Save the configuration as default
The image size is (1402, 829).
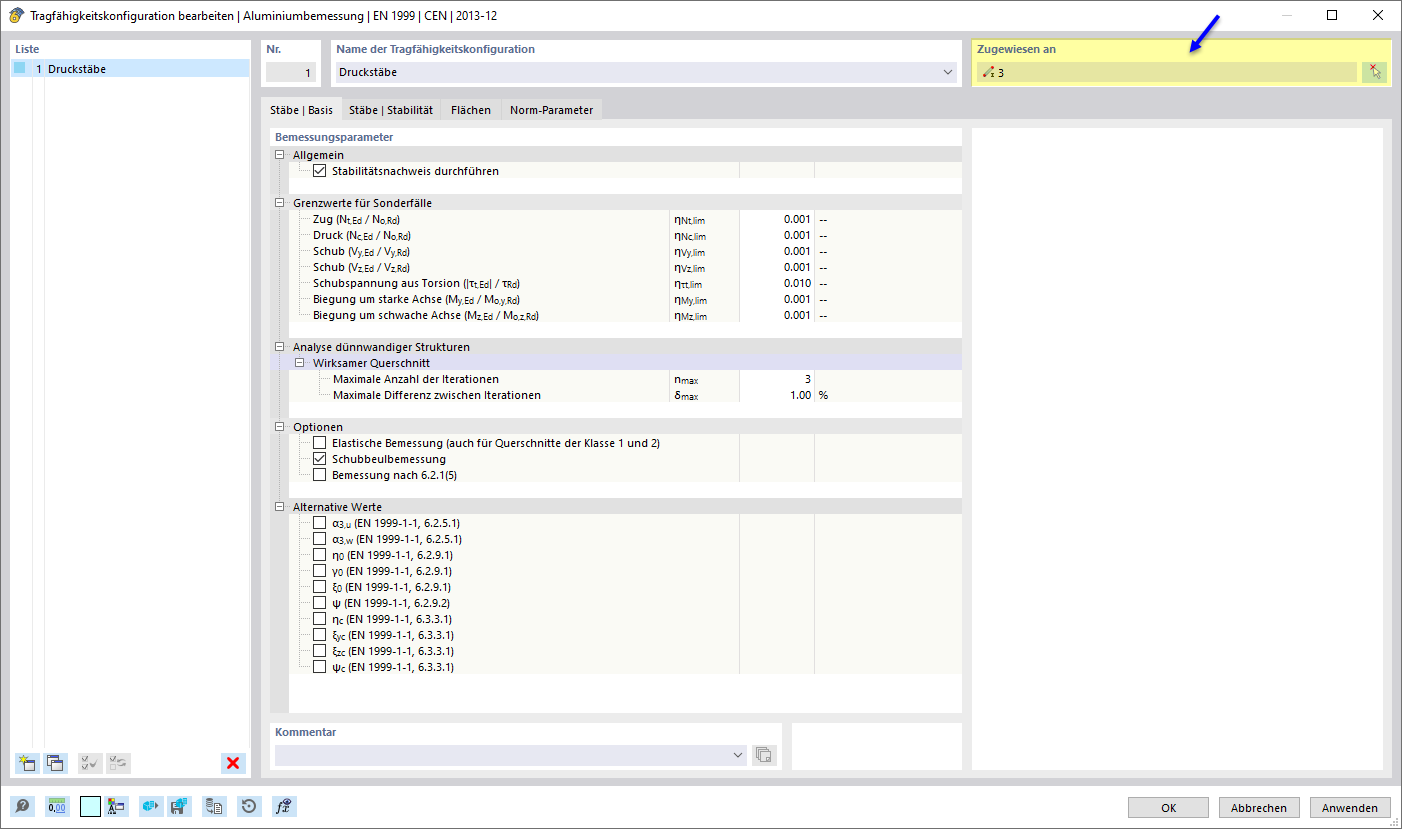click(x=179, y=806)
